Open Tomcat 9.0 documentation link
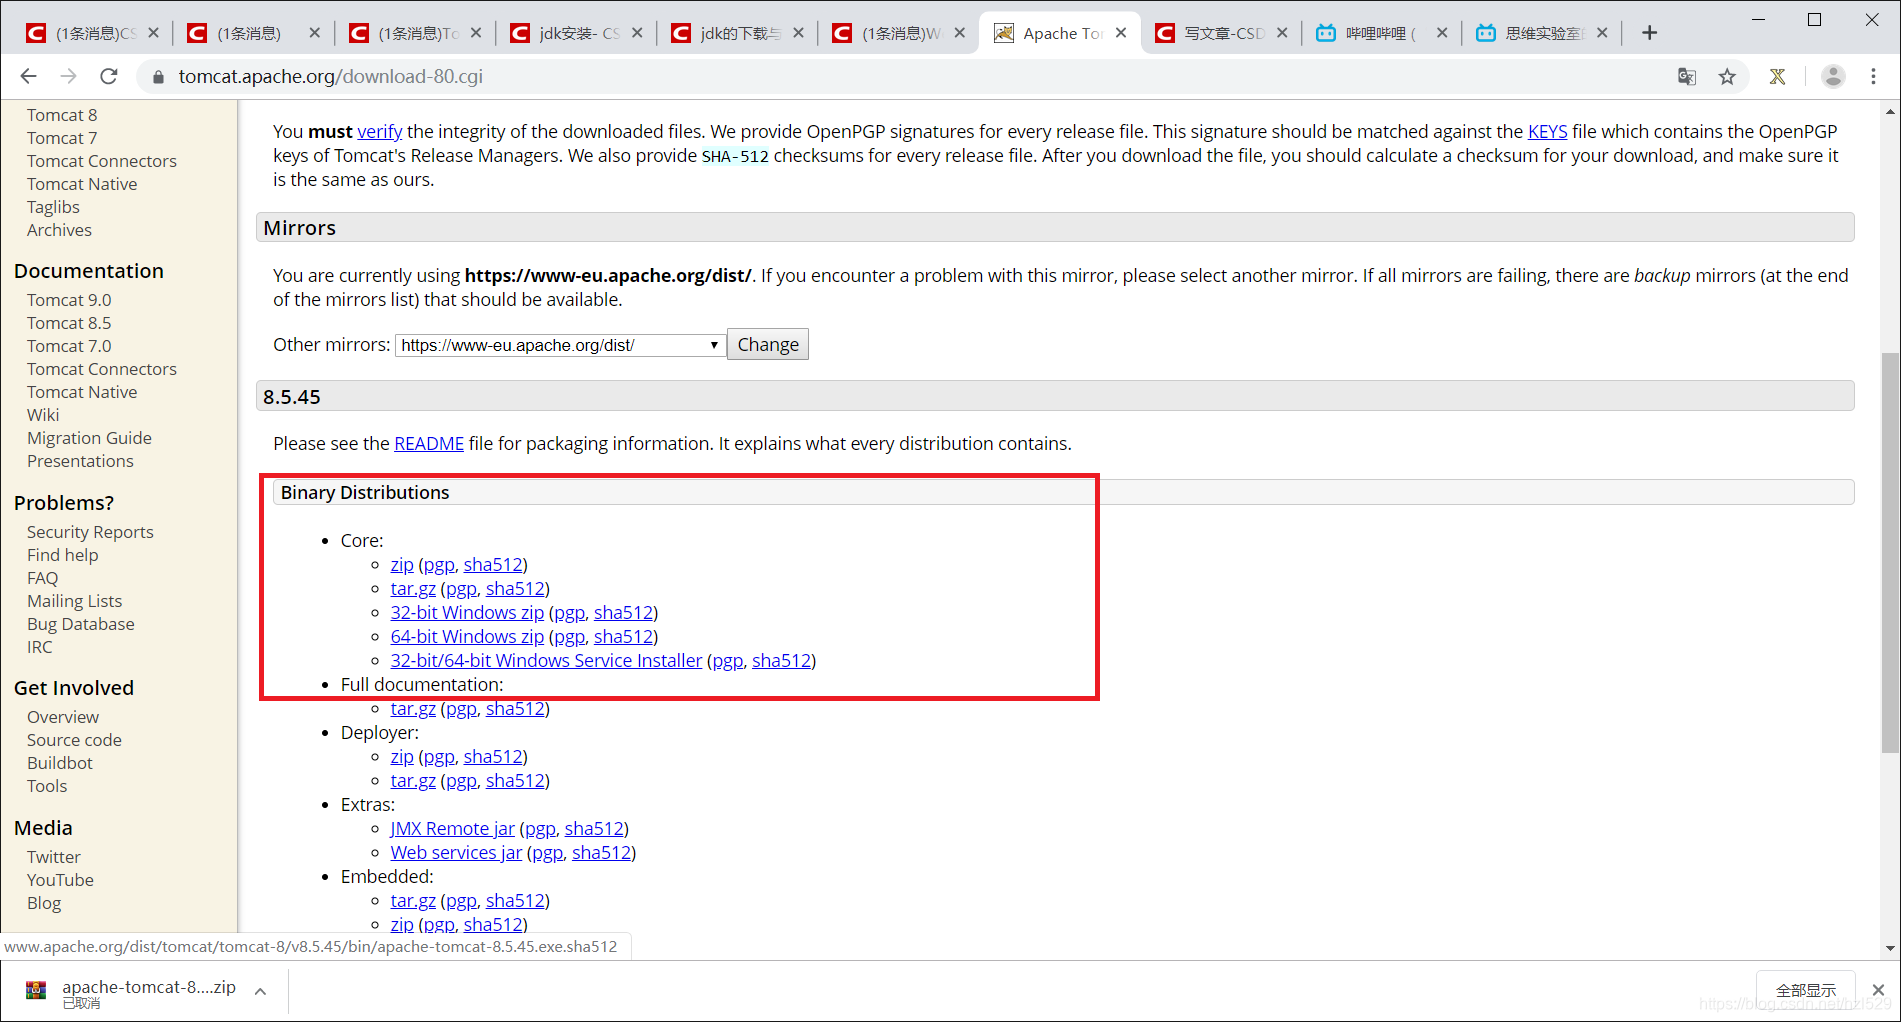1901x1022 pixels. tap(69, 300)
